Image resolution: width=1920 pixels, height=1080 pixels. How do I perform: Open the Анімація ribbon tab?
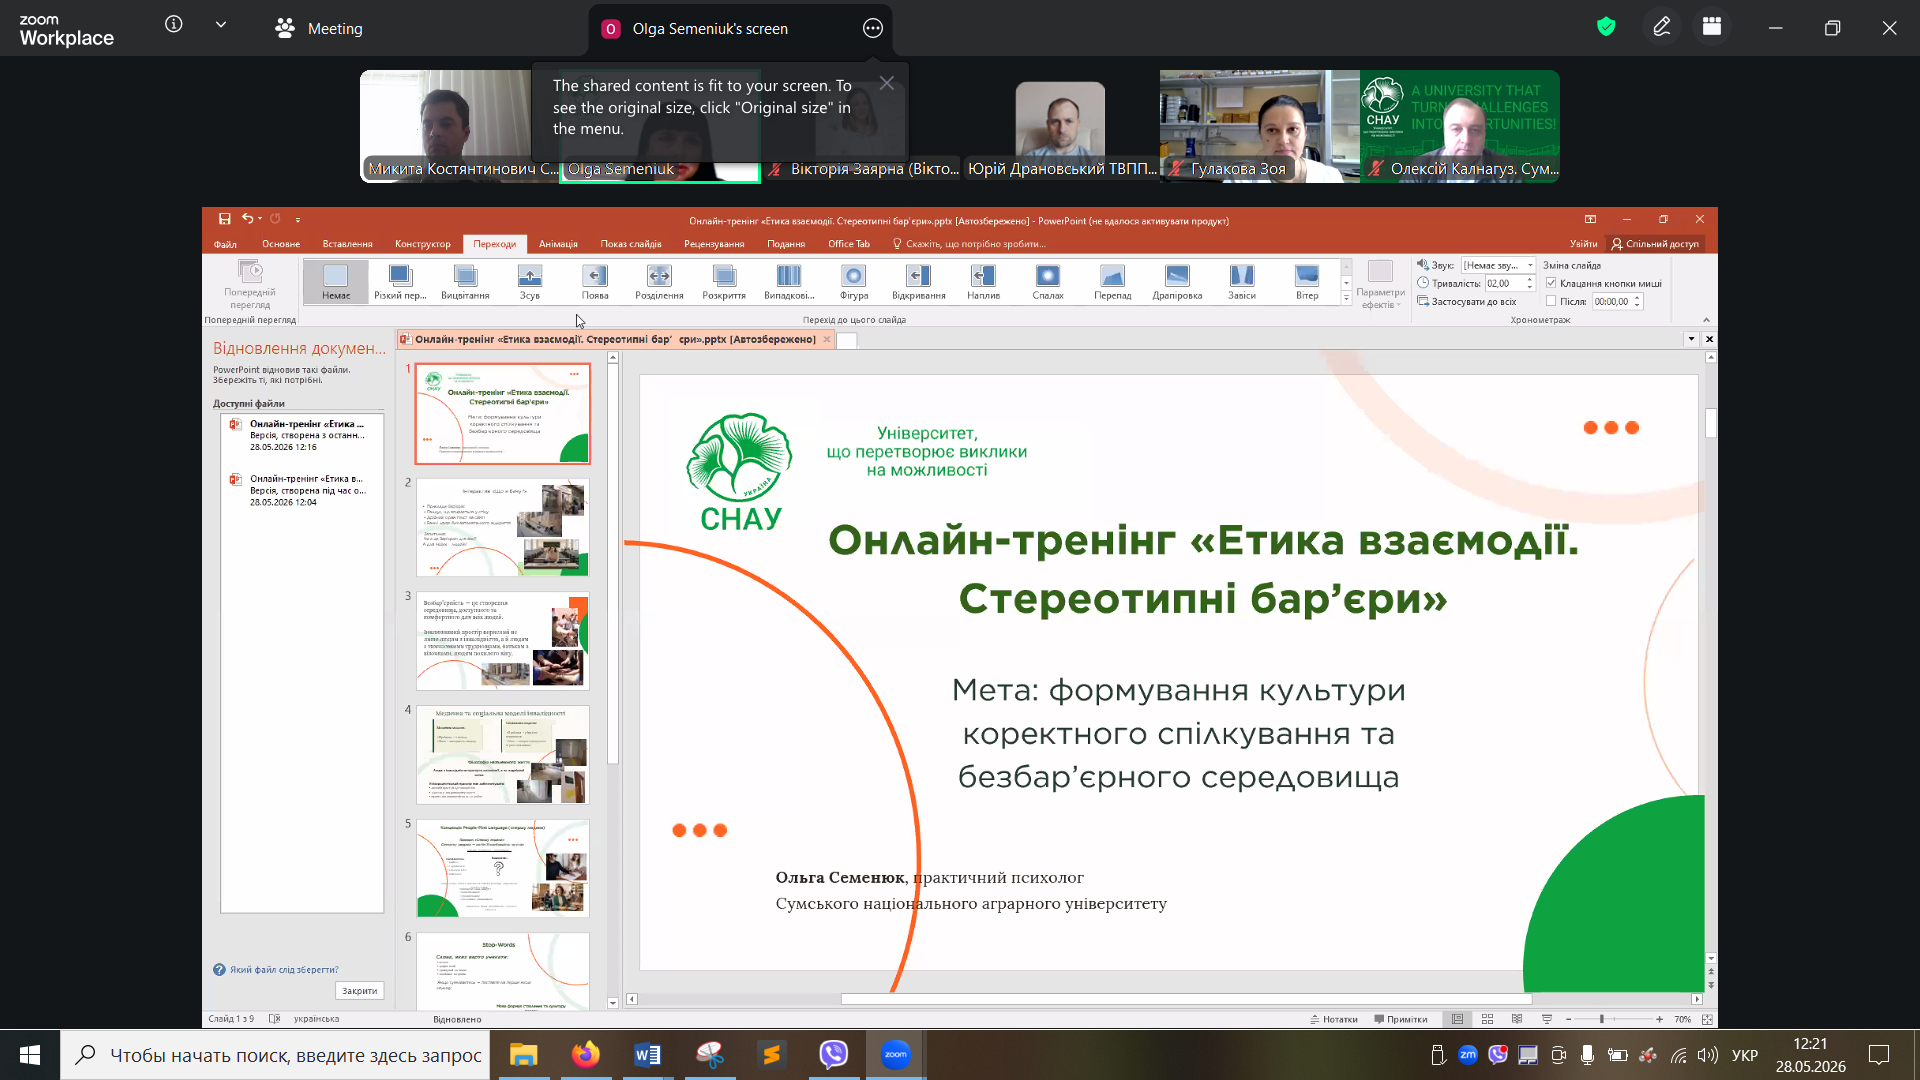pos(558,244)
